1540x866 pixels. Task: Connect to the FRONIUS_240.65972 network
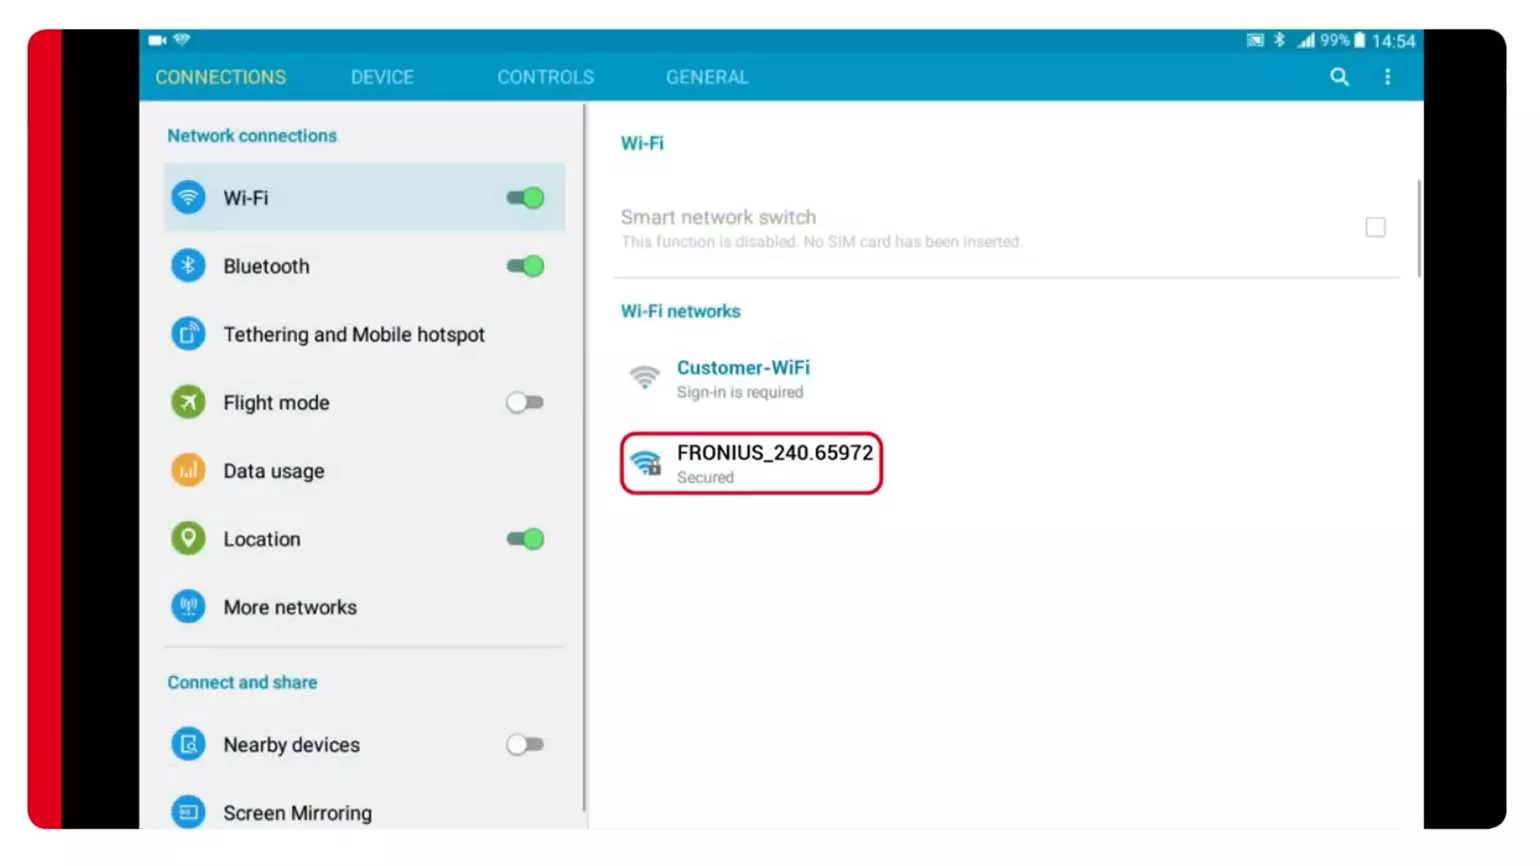[776, 462]
